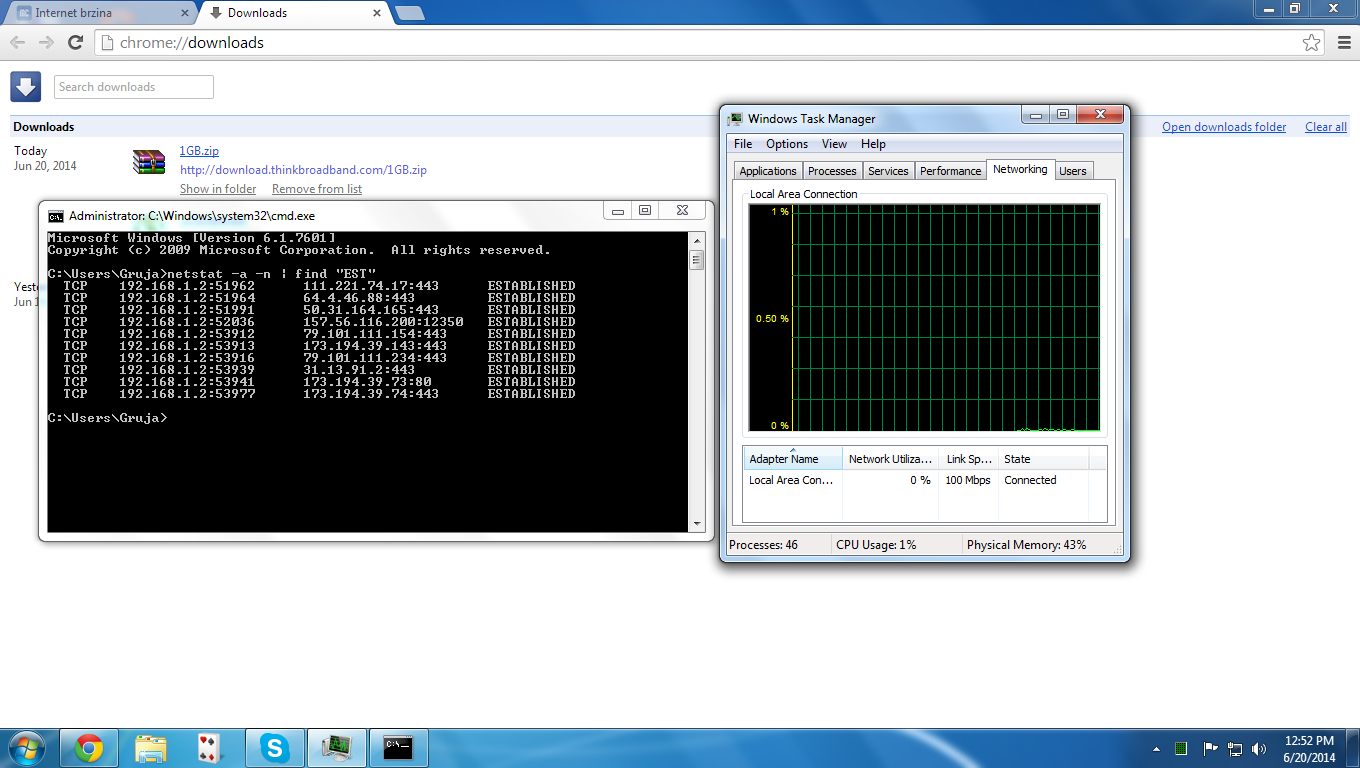Viewport: 1360px width, 768px height.
Task: Focus the Search downloads field
Action: 134,87
